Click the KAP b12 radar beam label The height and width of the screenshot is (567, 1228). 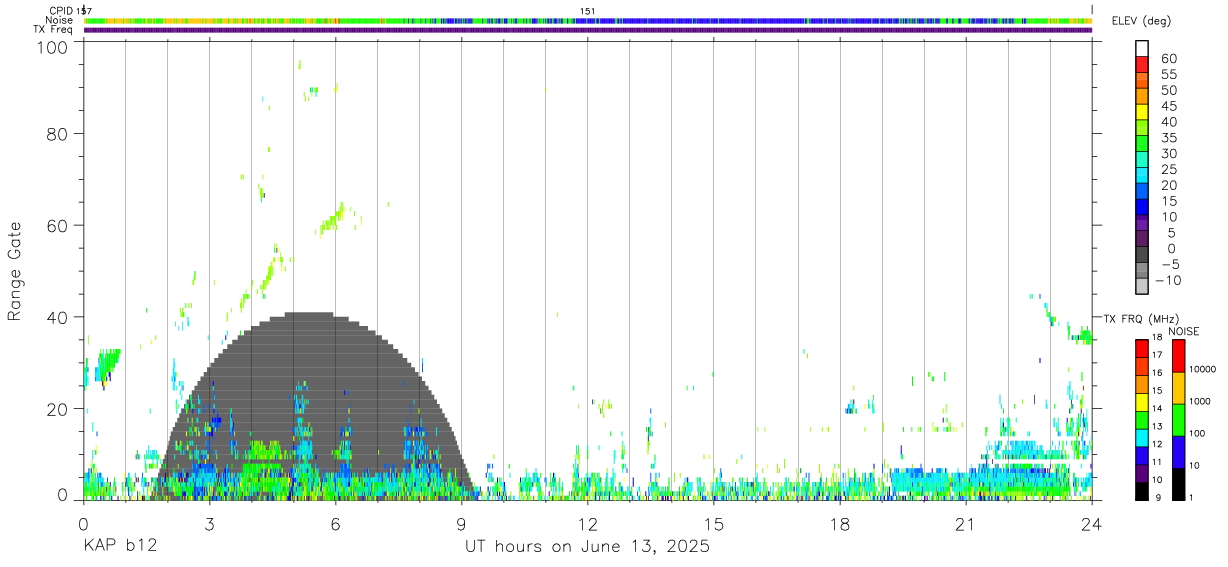120,547
